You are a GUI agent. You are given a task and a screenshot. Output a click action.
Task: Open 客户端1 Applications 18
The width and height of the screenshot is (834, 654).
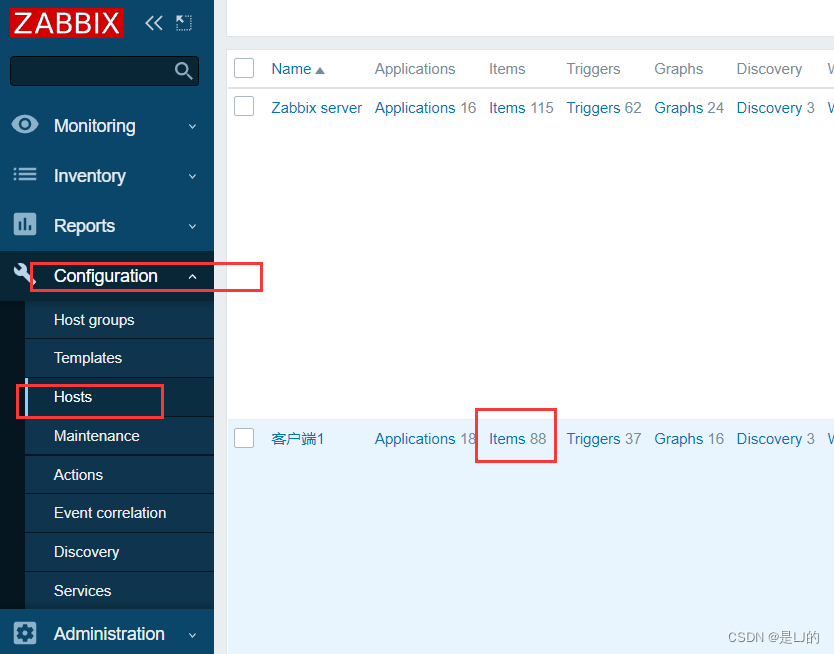click(x=415, y=439)
